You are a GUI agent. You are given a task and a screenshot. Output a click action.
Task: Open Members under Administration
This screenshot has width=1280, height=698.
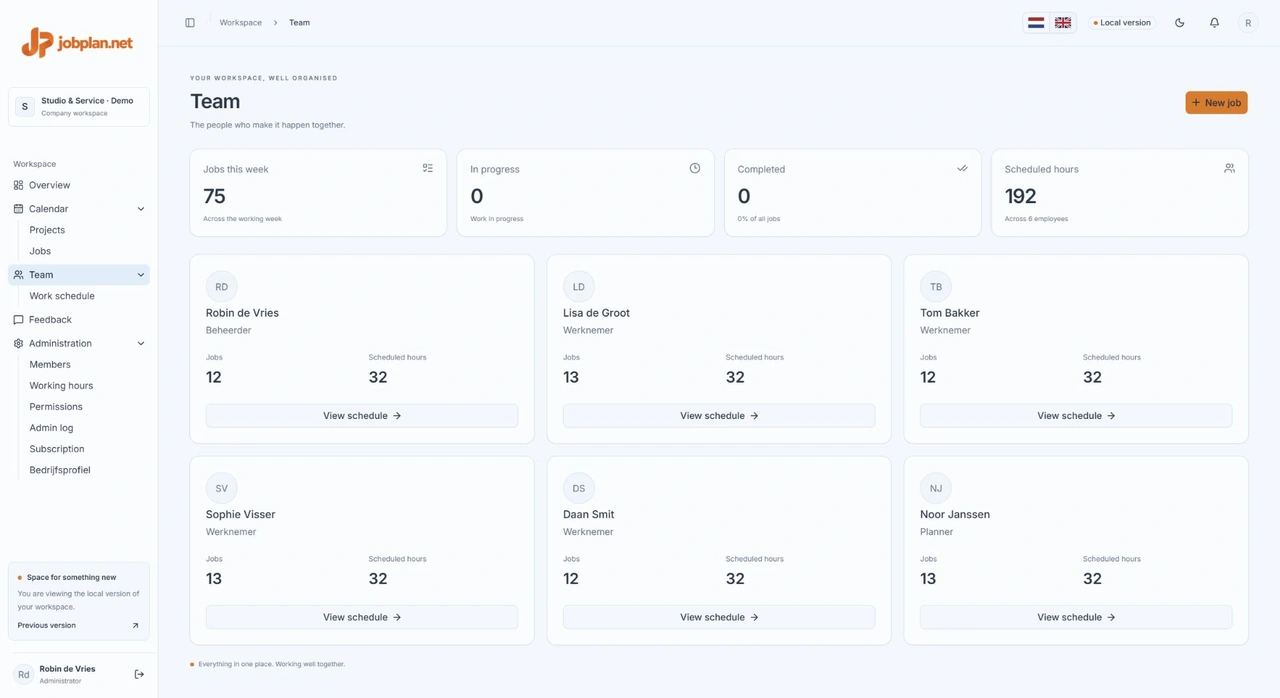click(50, 365)
